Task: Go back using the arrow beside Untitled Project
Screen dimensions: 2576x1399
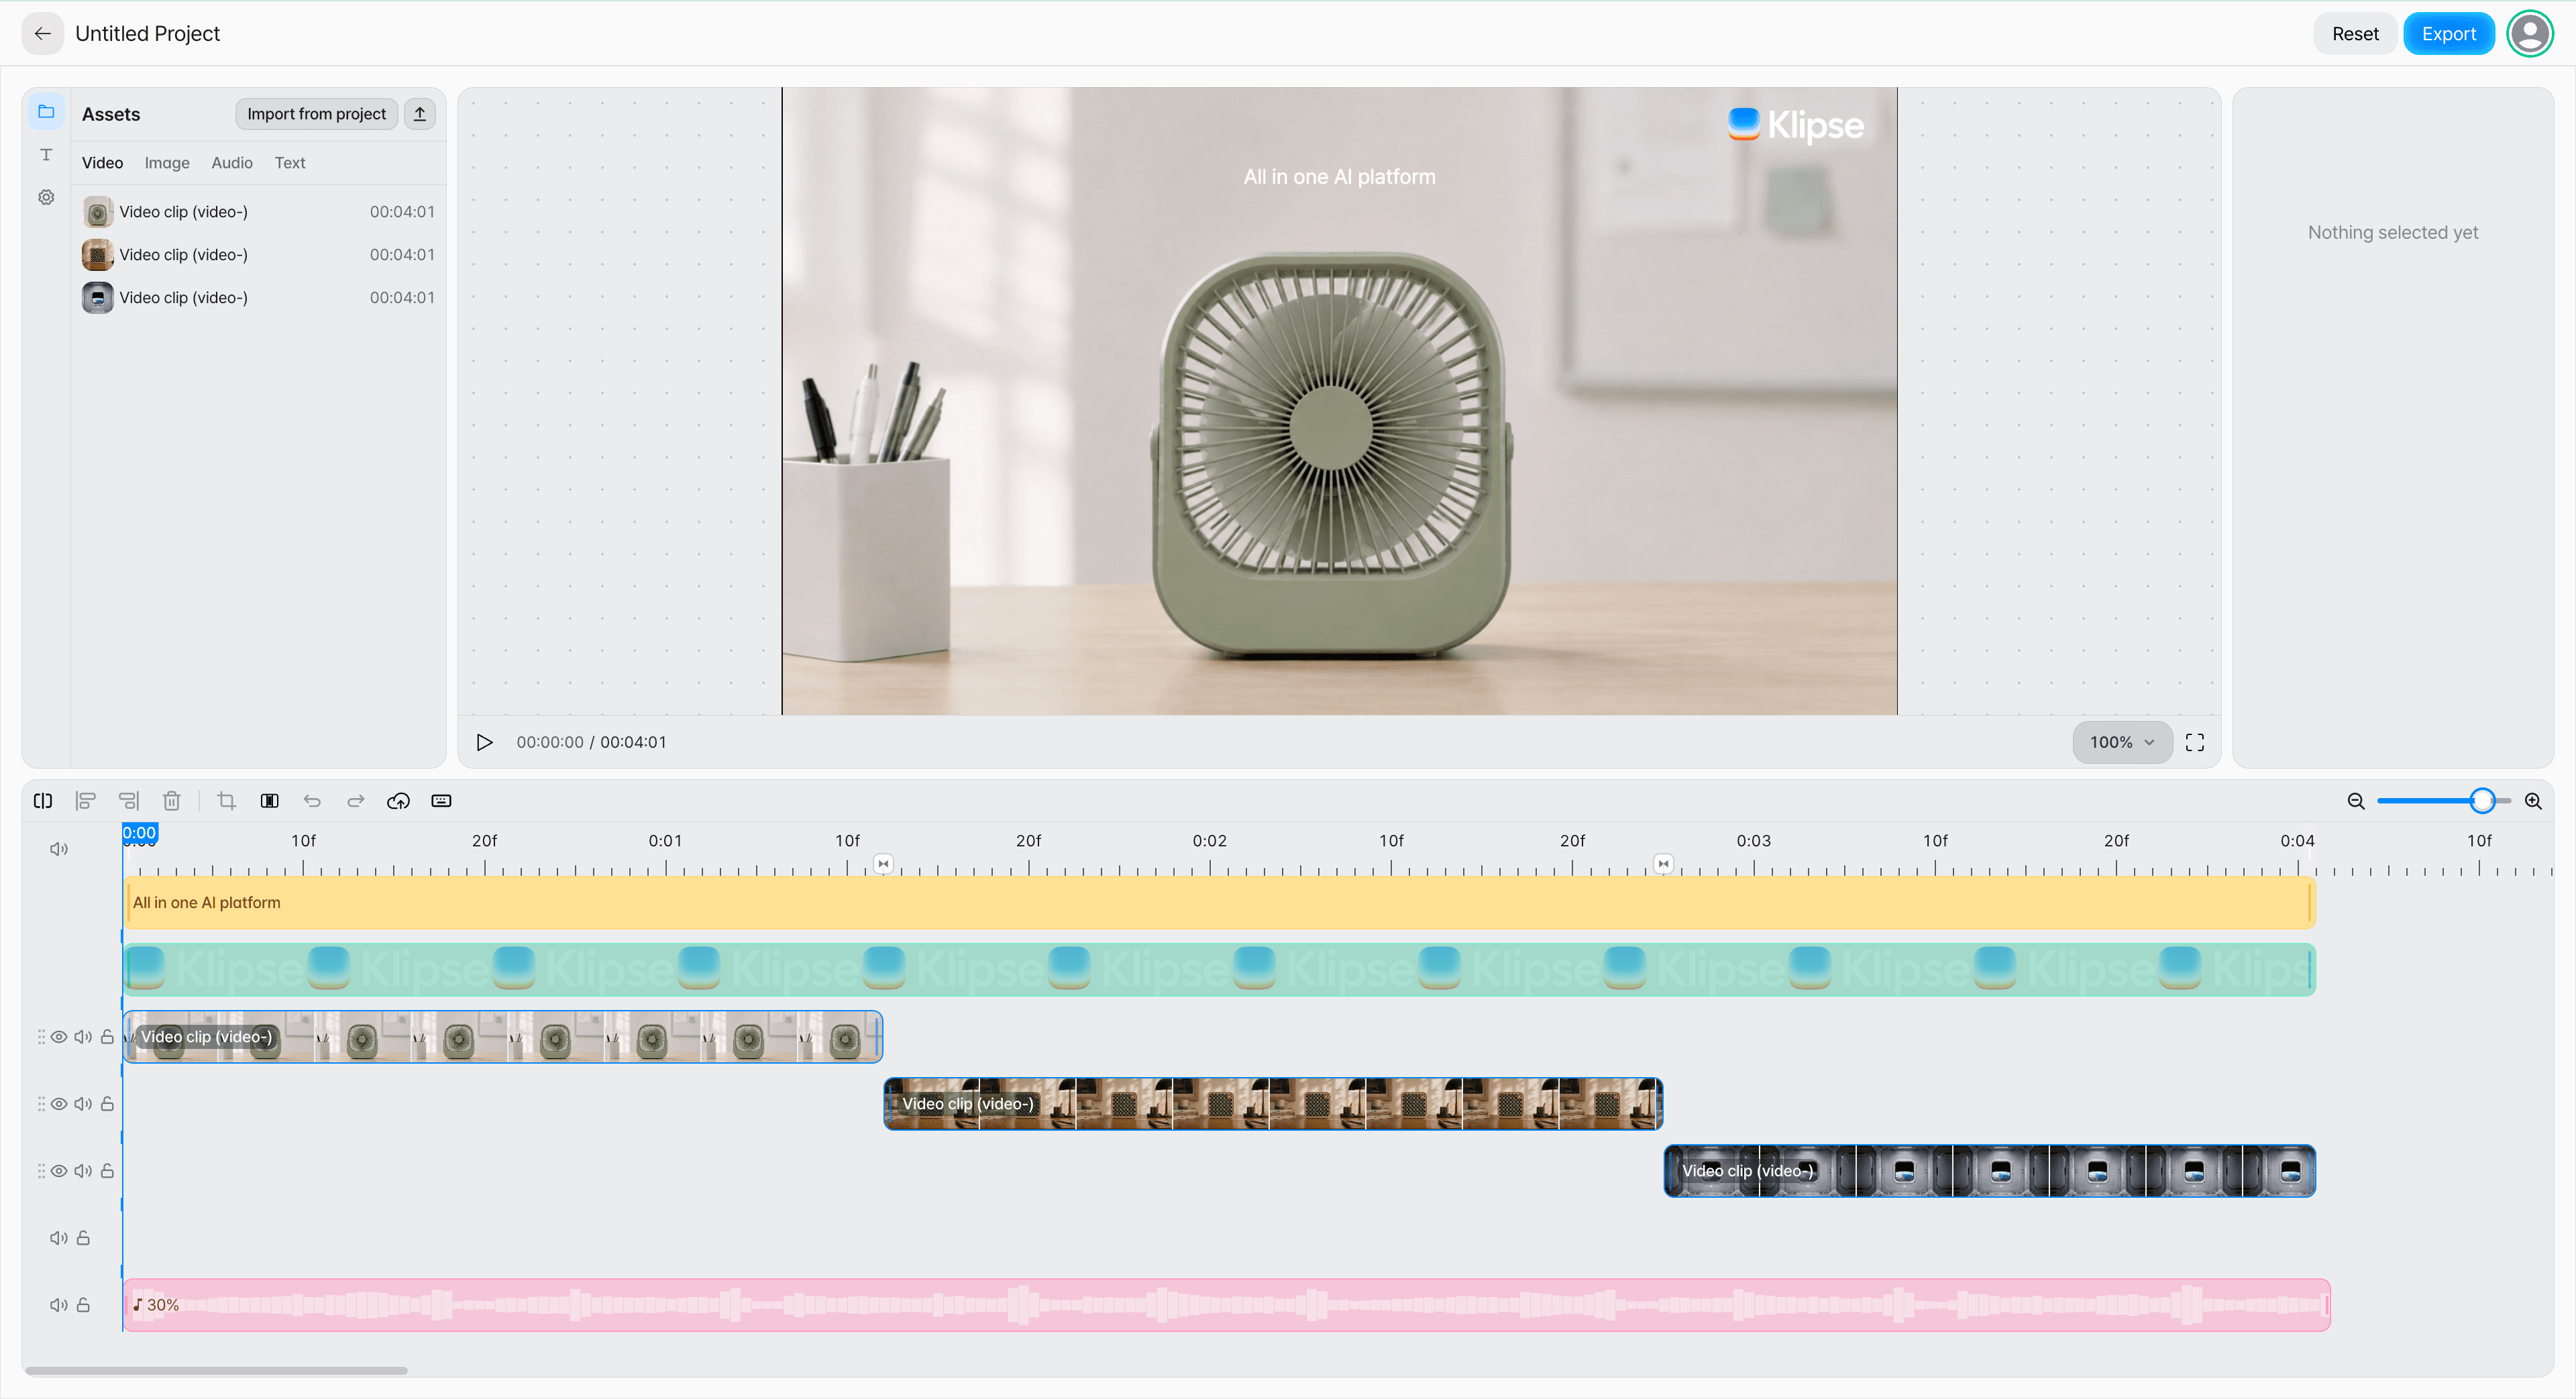Action: 42,34
